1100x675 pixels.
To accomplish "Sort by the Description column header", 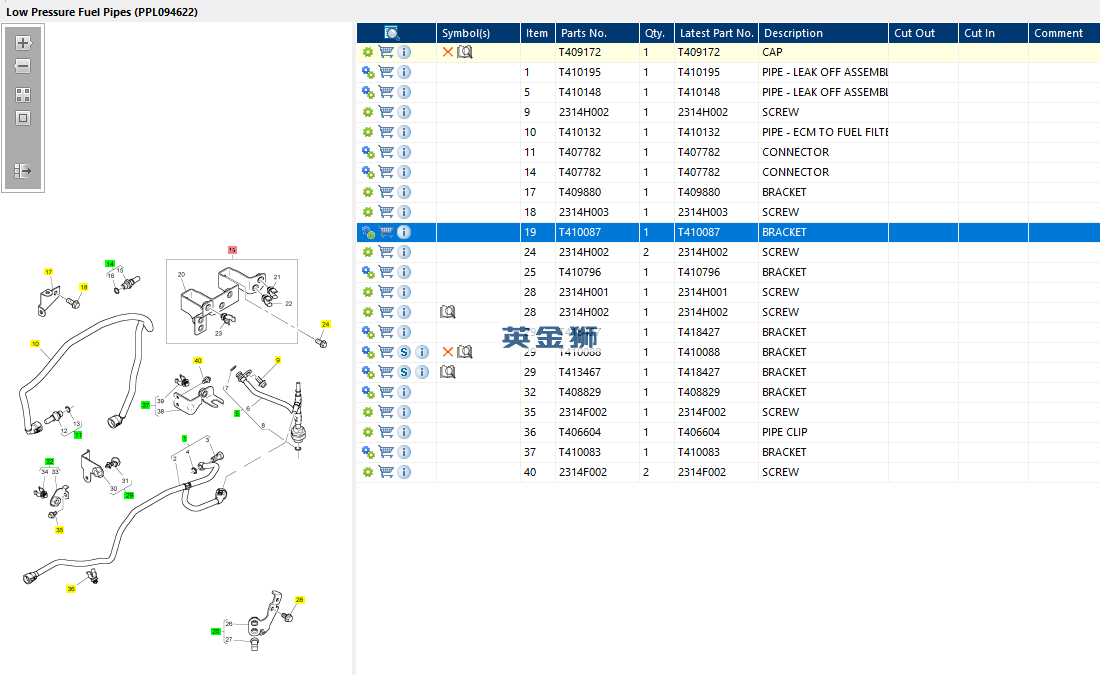I will coord(793,33).
